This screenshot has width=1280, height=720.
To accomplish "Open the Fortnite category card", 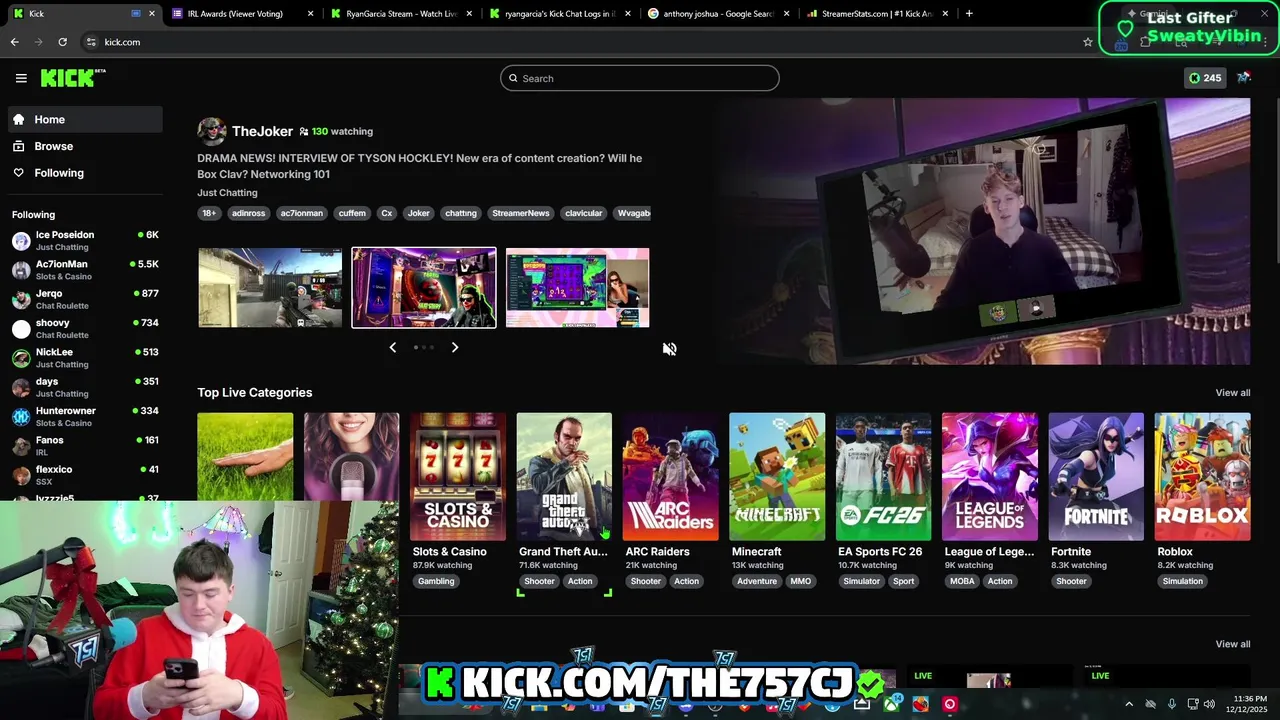I will click(x=1096, y=477).
